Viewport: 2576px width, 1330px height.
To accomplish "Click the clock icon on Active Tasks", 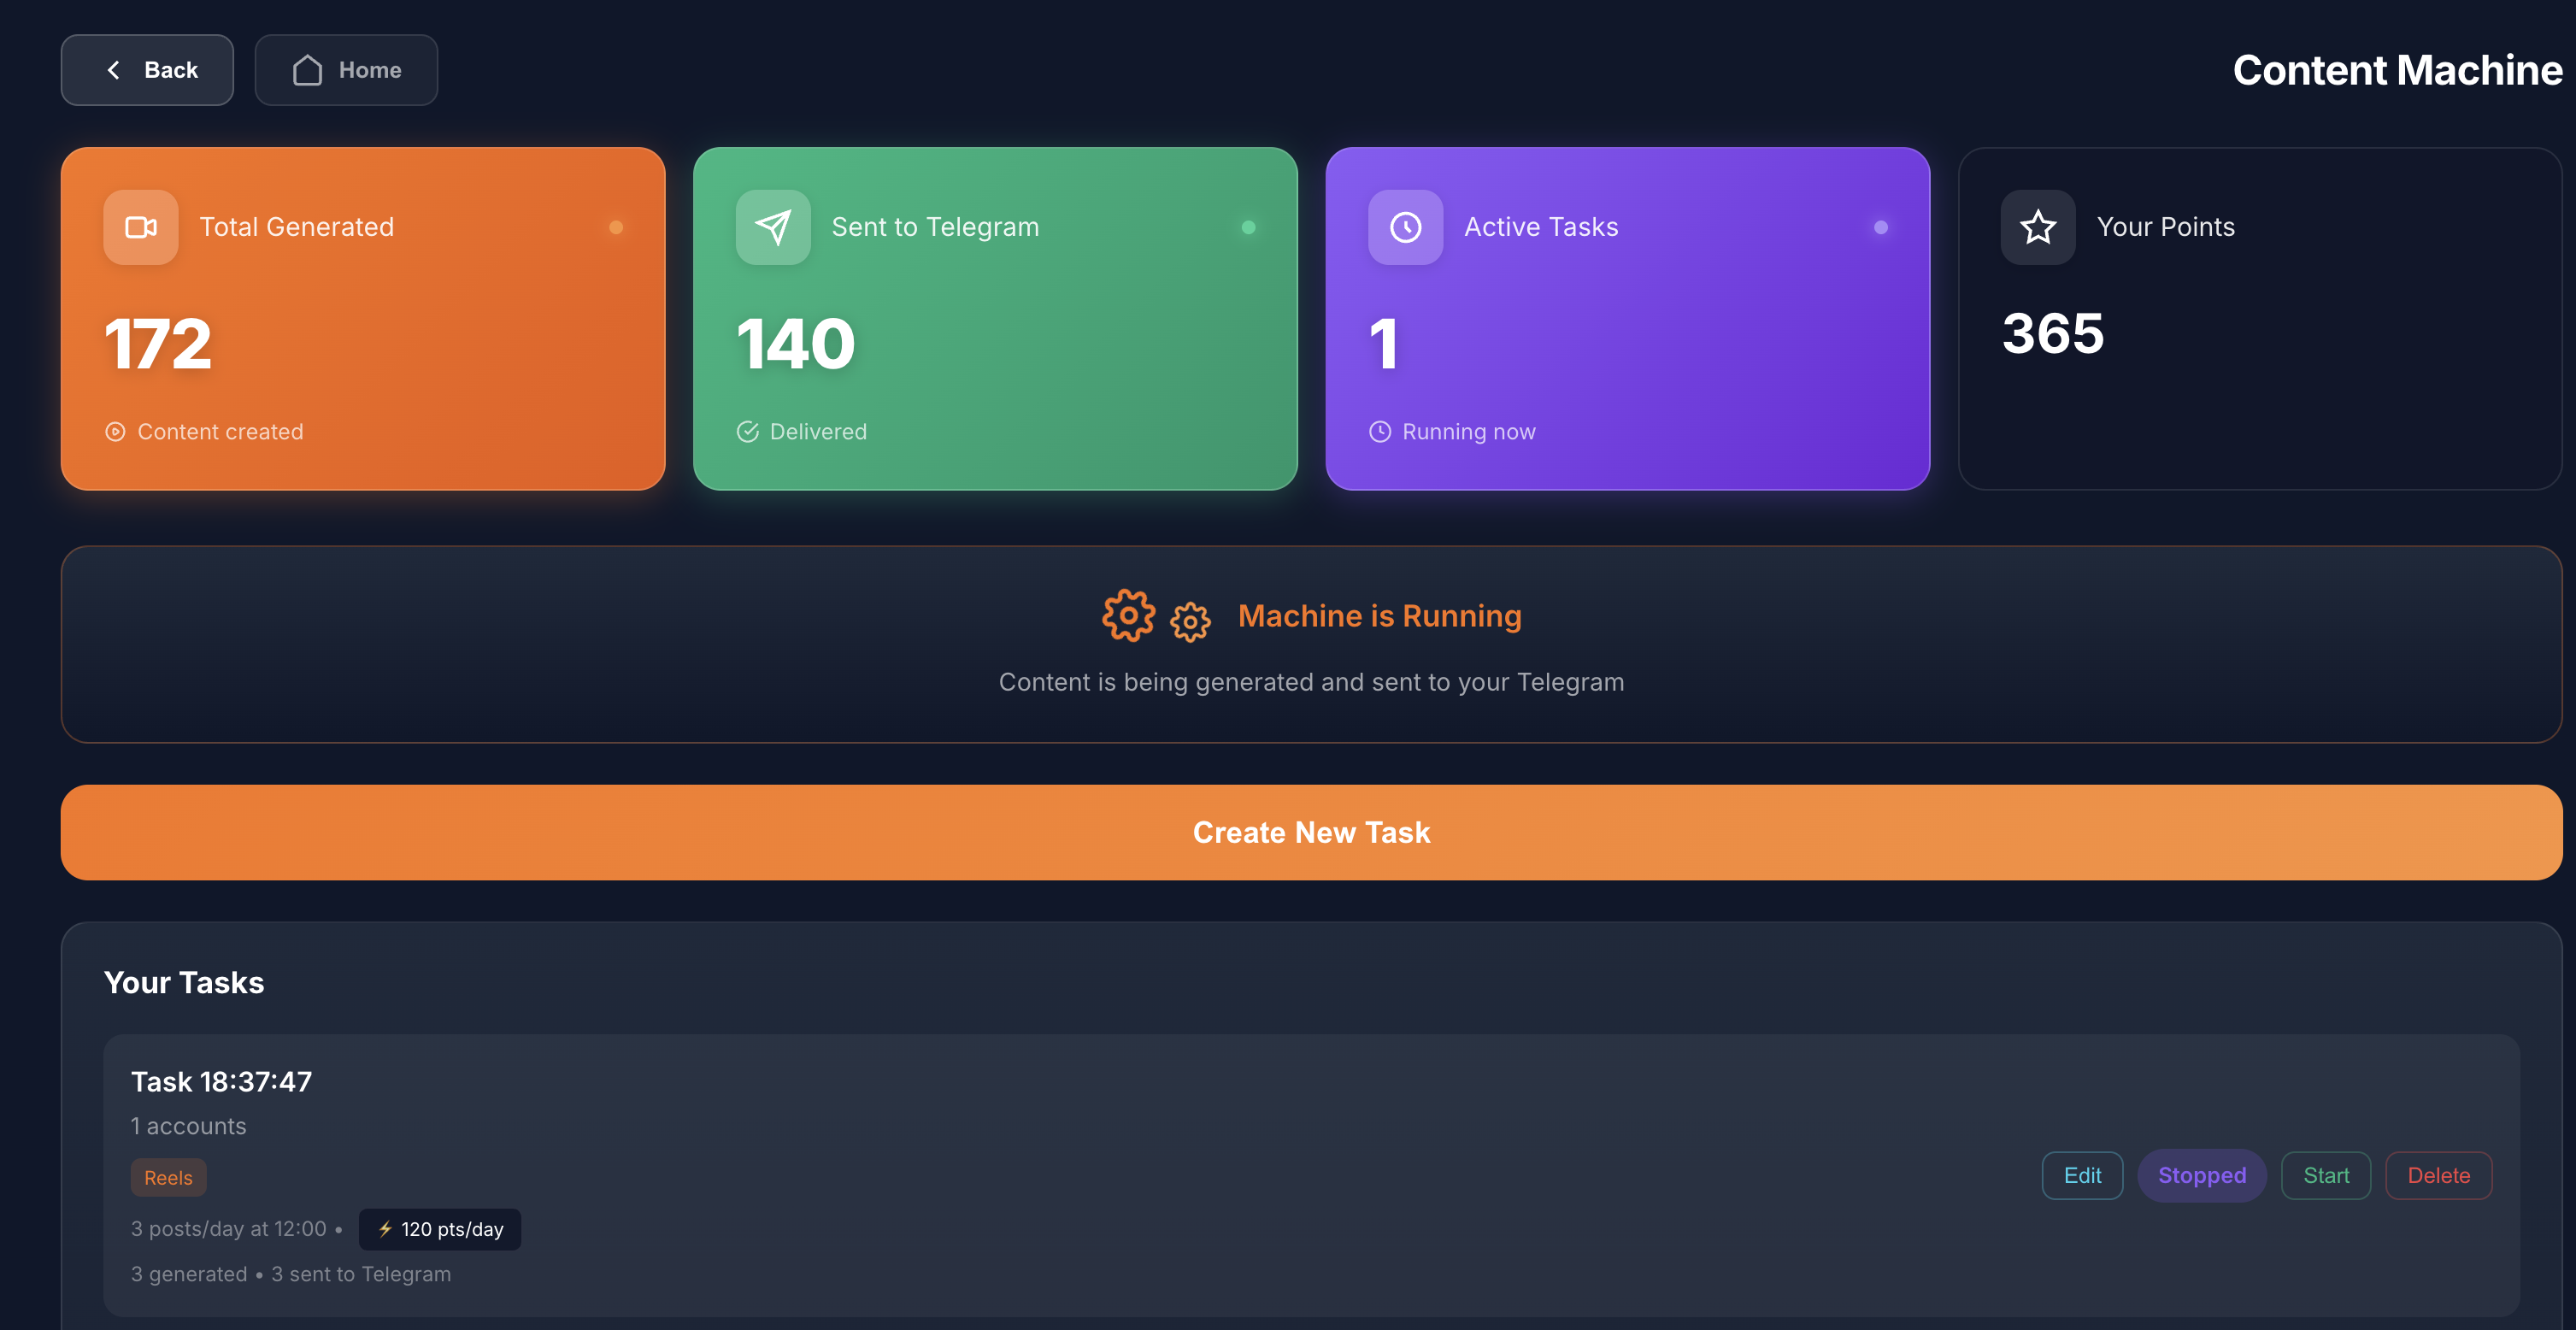I will 1405,227.
